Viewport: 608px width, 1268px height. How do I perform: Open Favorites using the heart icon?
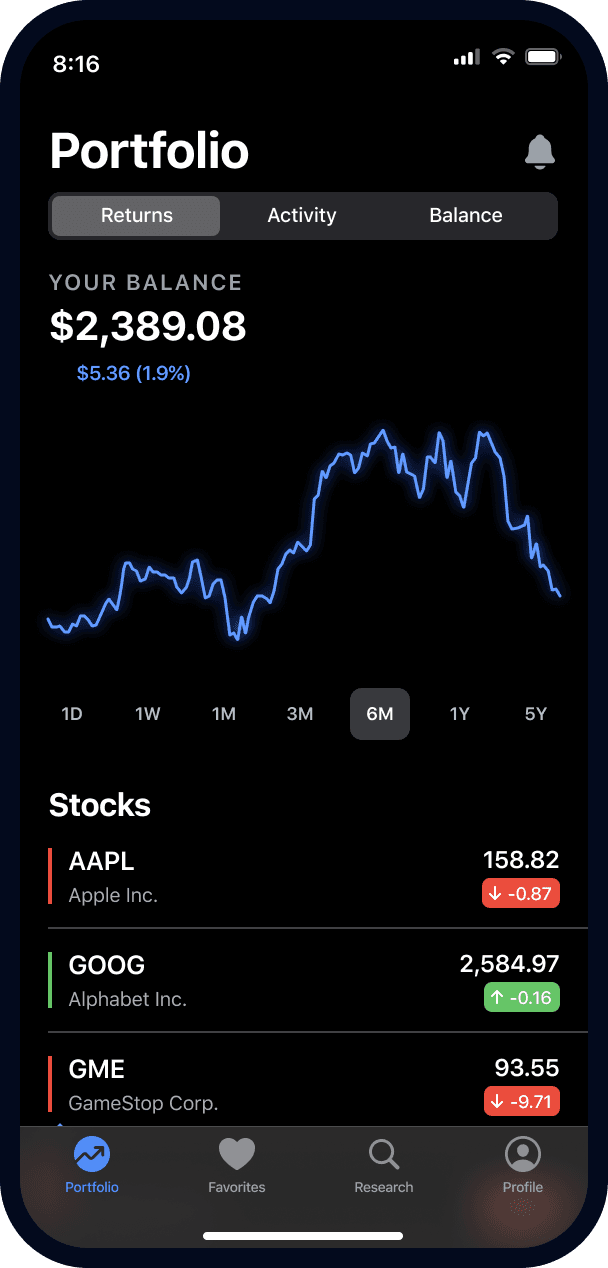point(237,1155)
